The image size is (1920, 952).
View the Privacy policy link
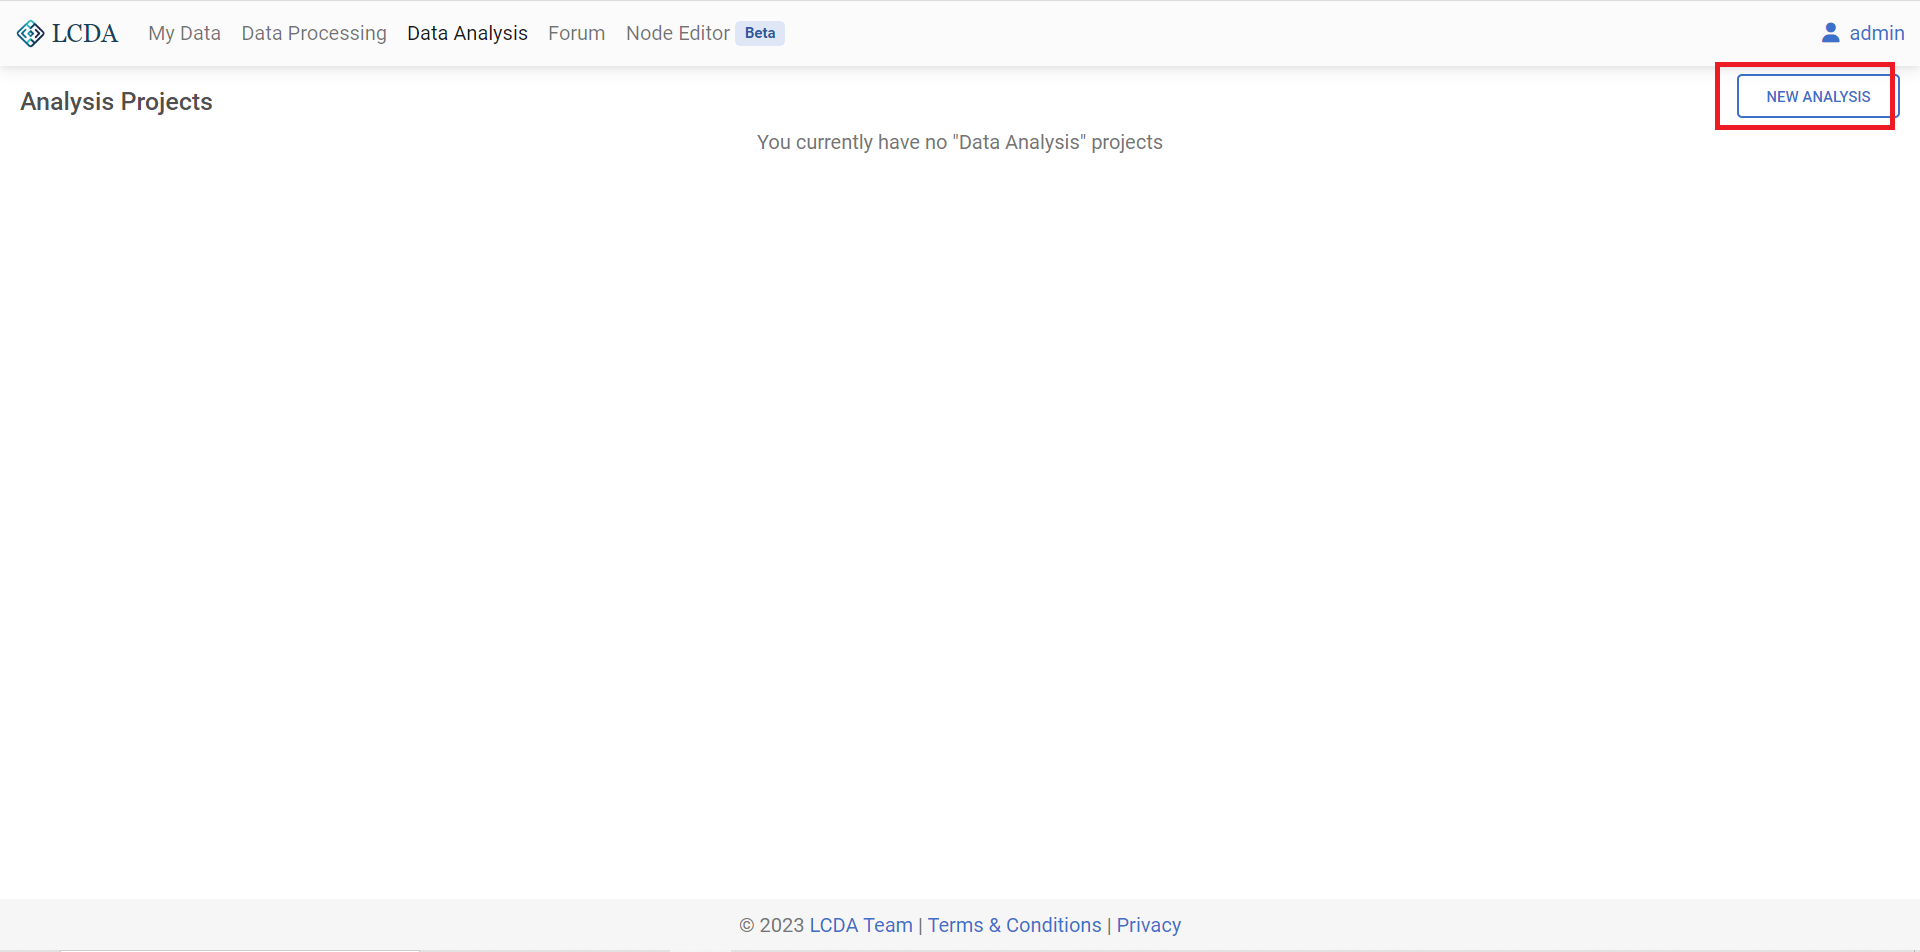[1148, 925]
